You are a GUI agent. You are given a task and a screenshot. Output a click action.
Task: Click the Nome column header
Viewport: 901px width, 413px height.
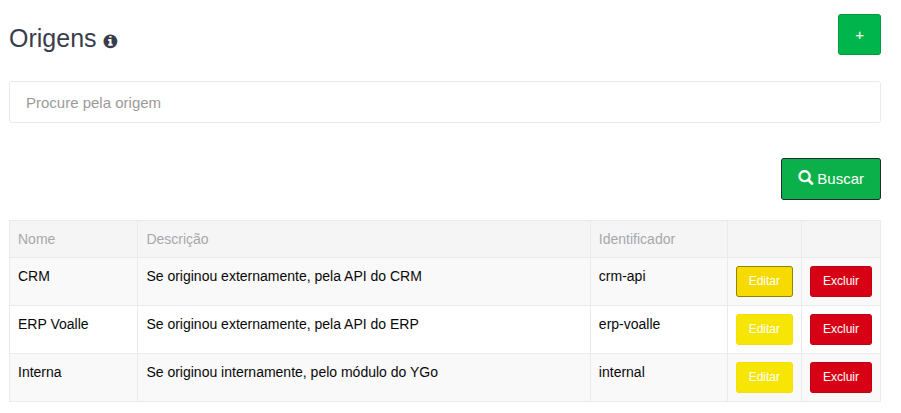37,239
